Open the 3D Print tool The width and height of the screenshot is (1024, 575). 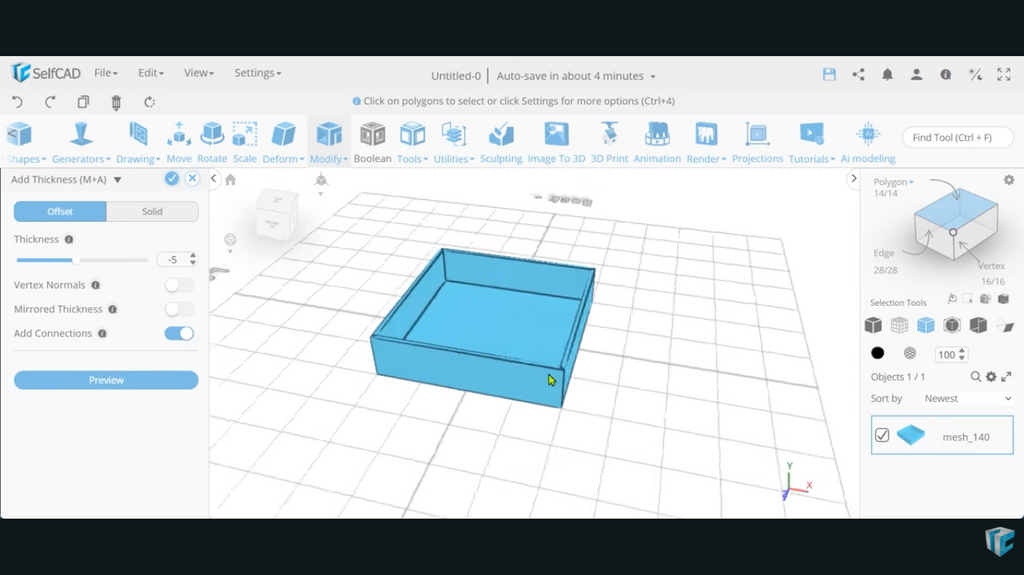609,142
